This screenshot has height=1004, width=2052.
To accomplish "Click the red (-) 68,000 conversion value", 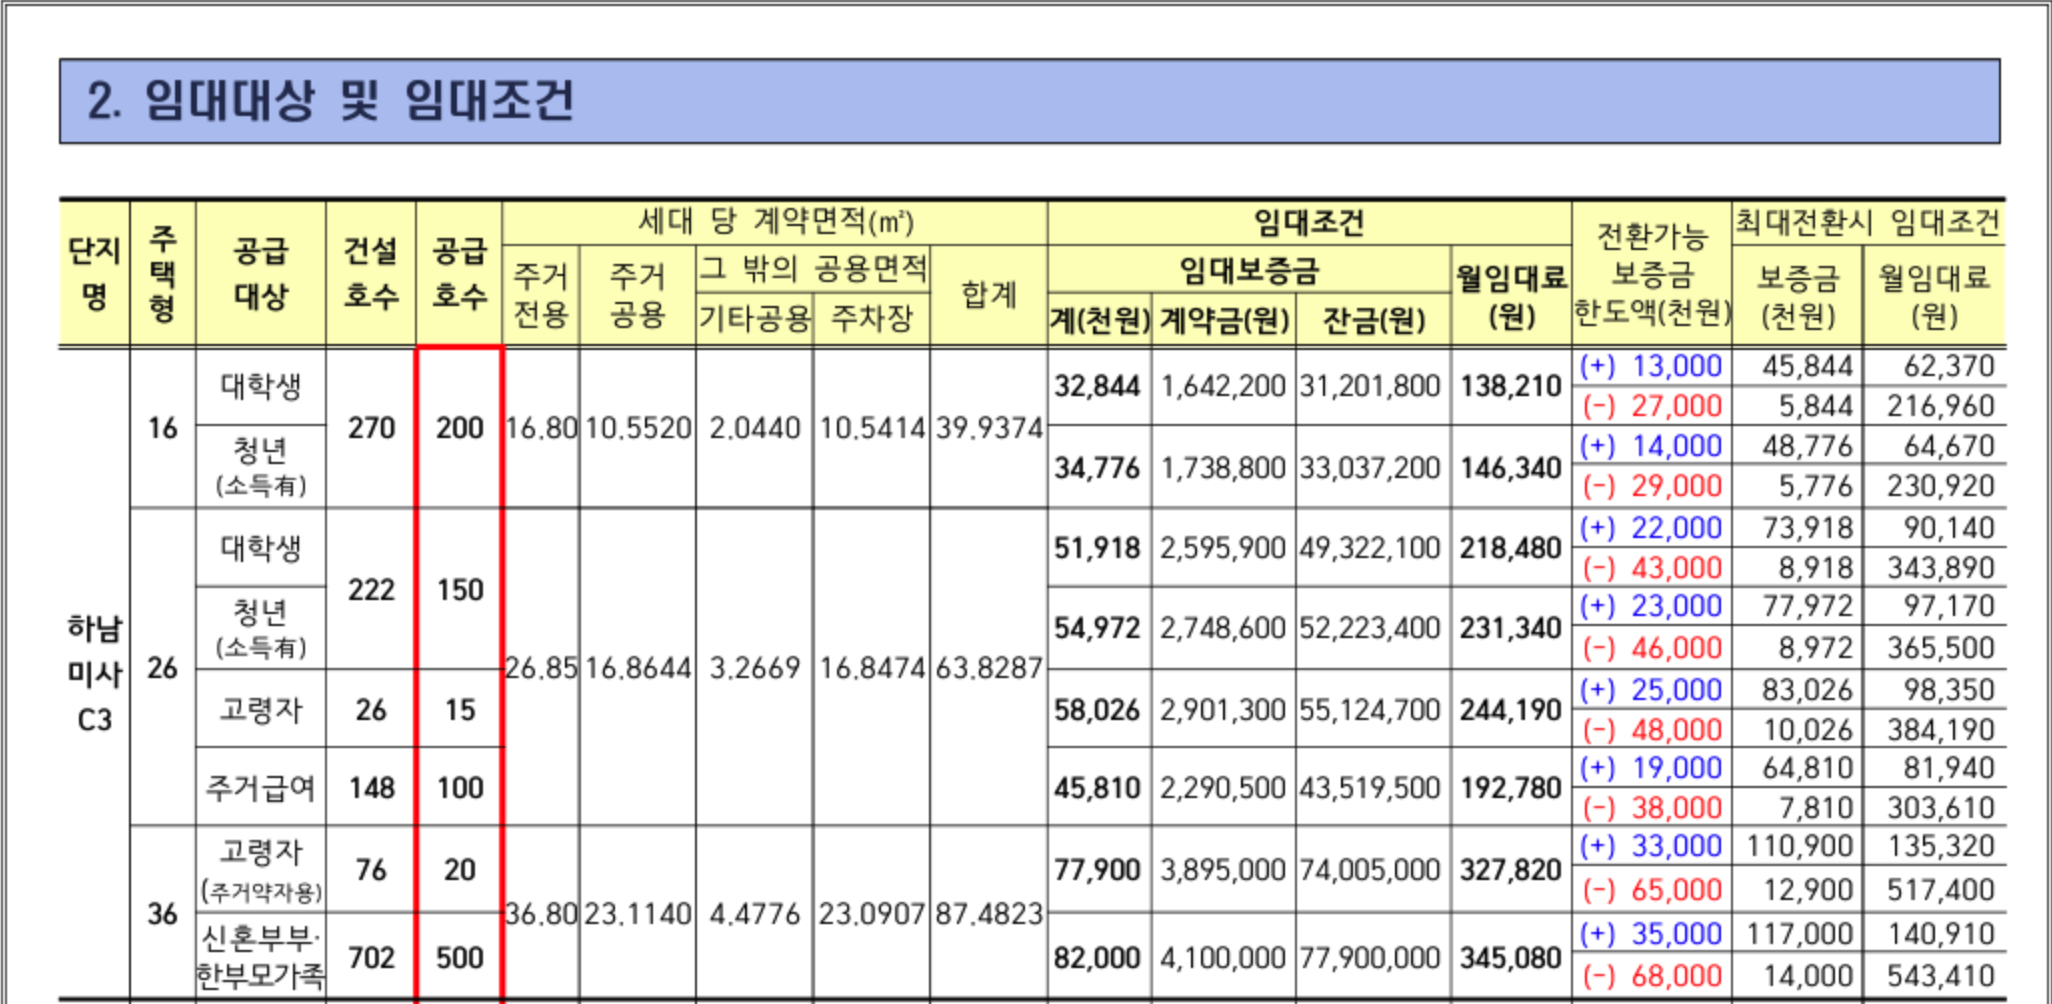I will (1651, 976).
